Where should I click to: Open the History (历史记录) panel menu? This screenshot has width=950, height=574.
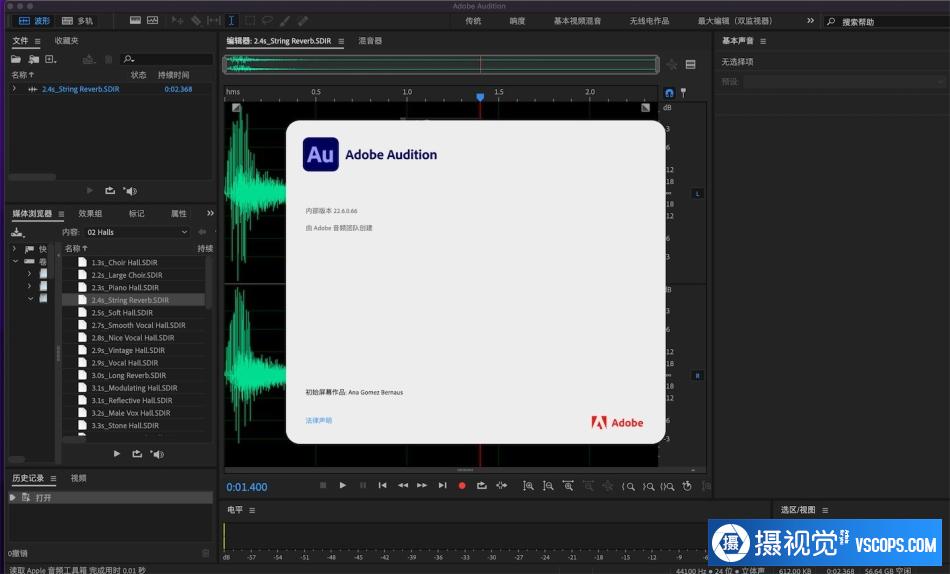point(53,479)
